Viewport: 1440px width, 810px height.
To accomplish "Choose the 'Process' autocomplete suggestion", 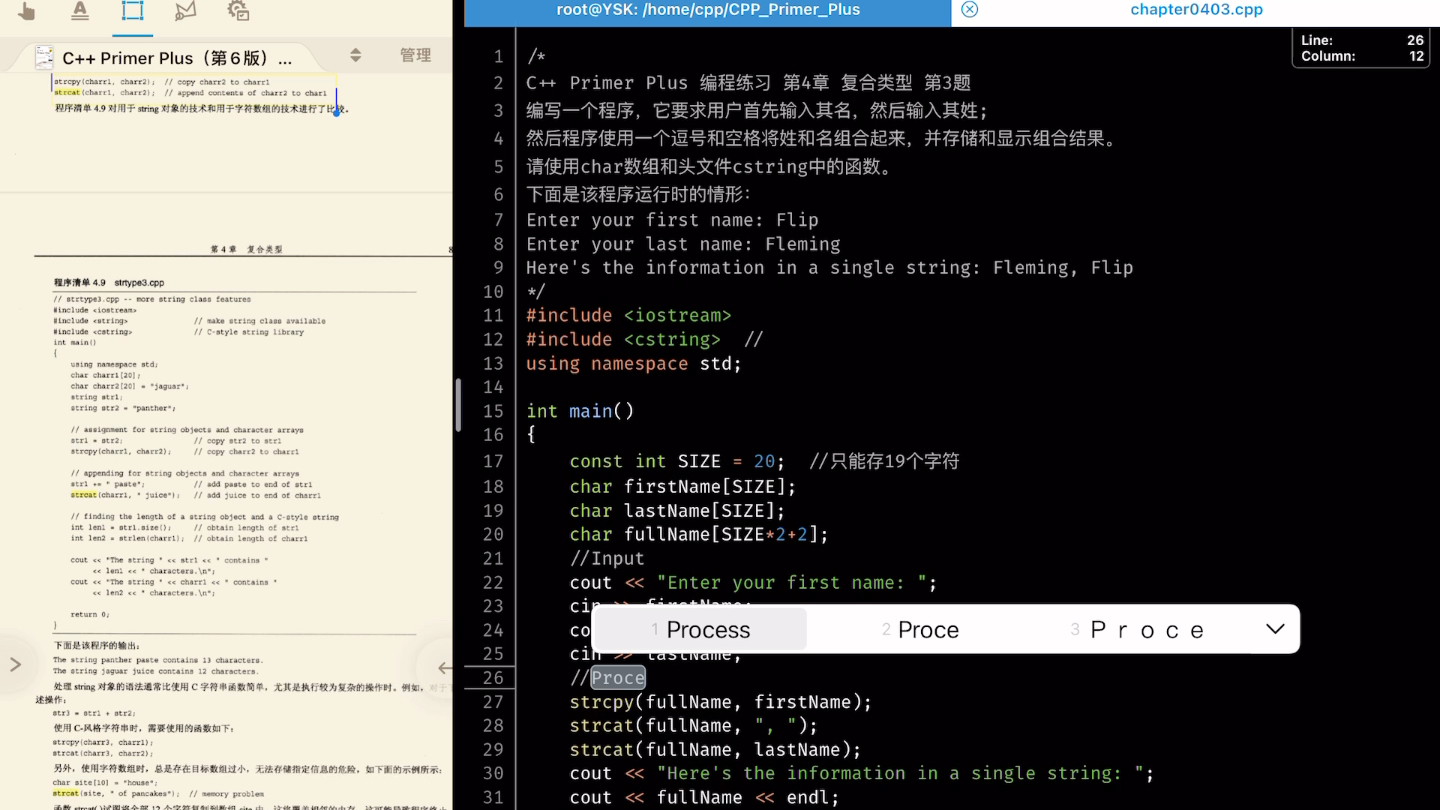I will coord(700,630).
